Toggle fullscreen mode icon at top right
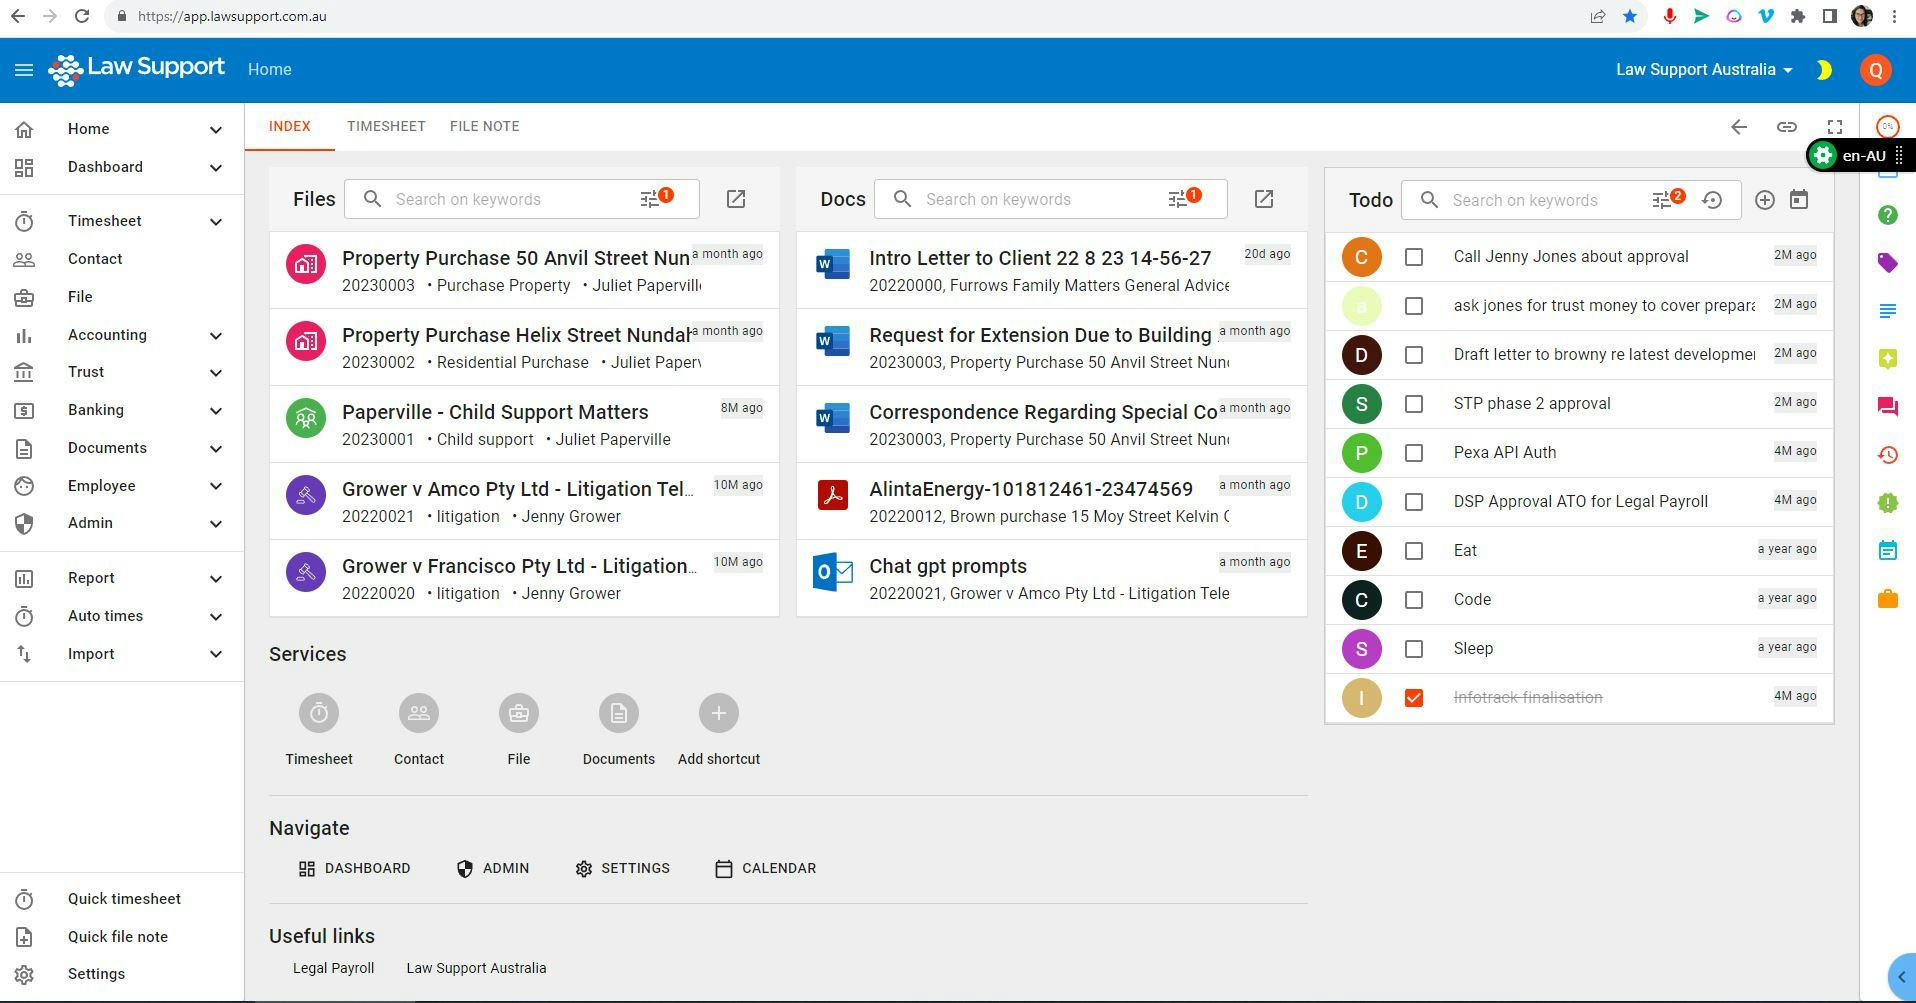The width and height of the screenshot is (1916, 1003). pyautogui.click(x=1835, y=126)
